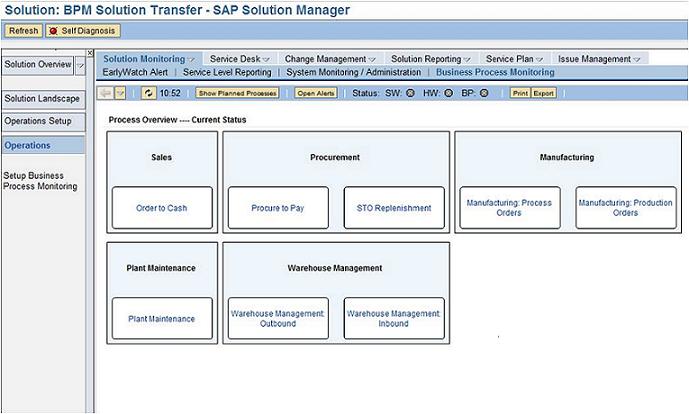Open the Solution Reporting menu
Image resolution: width=689 pixels, height=414 pixels.
(x=431, y=59)
